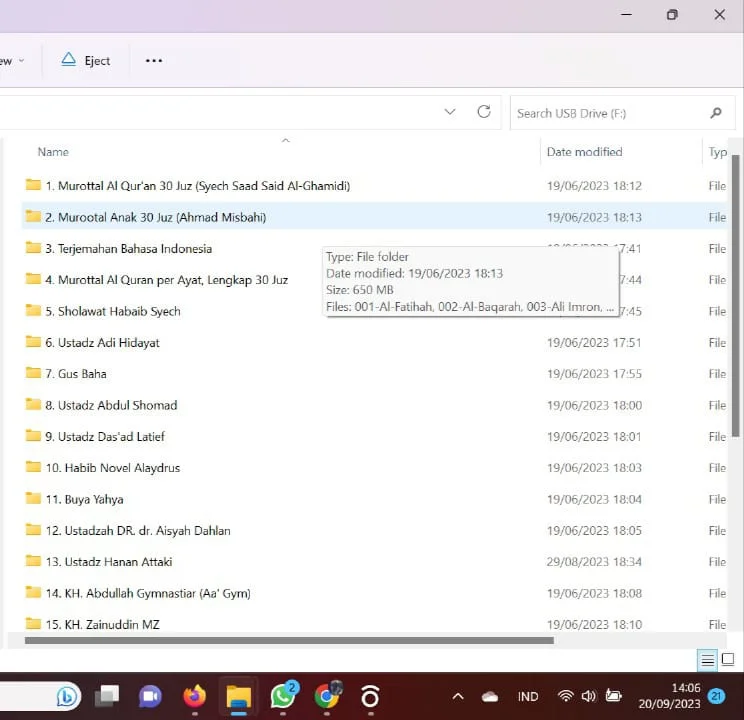Click date 29/08/2023 18:34 cell
Screen dimensions: 744x720
pyautogui.click(x=594, y=562)
